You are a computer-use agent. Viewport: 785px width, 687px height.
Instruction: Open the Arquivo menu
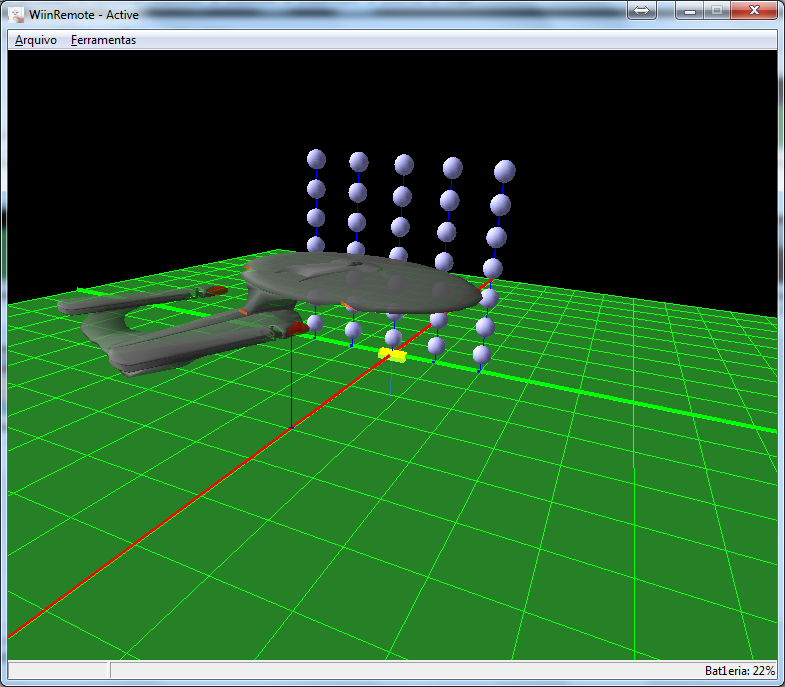tap(36, 40)
